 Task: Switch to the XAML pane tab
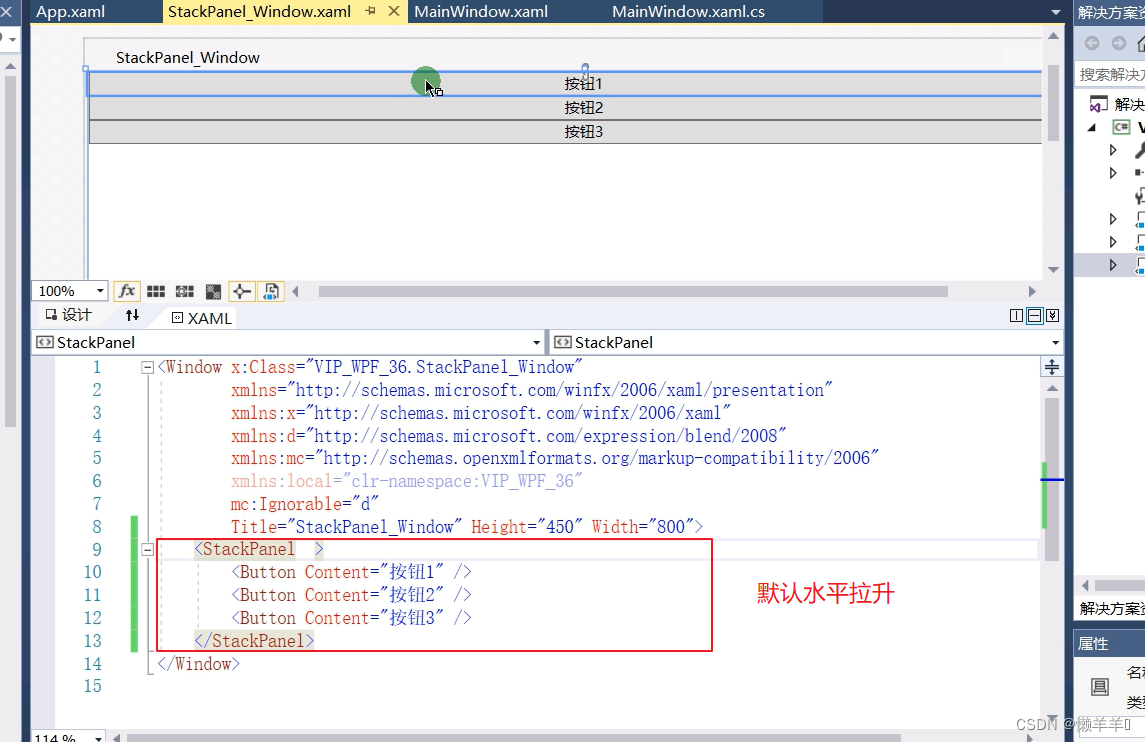tap(202, 318)
